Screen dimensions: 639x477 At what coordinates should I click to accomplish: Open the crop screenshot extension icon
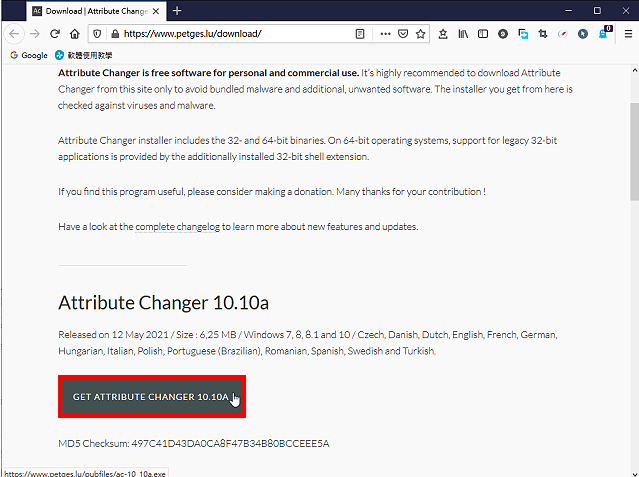[543, 34]
